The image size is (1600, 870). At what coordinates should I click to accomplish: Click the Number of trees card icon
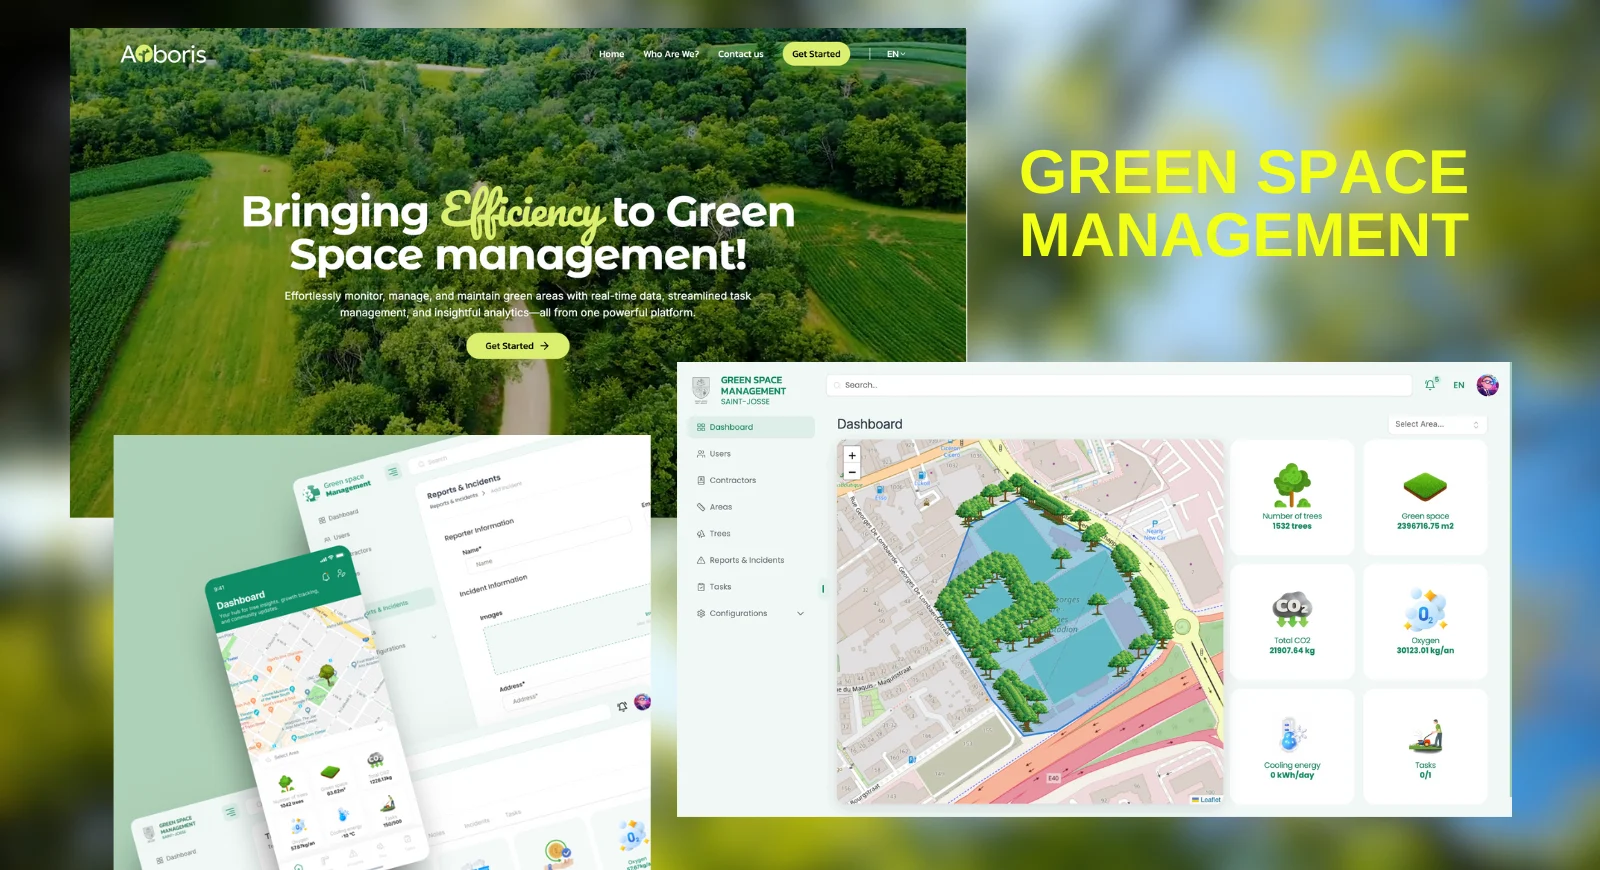(1291, 486)
